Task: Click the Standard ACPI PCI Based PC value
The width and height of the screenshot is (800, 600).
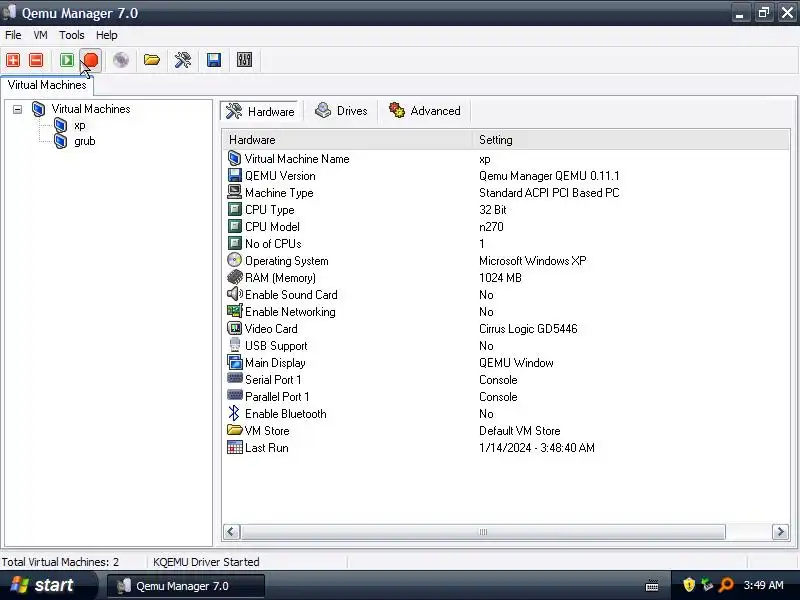Action: 549,193
